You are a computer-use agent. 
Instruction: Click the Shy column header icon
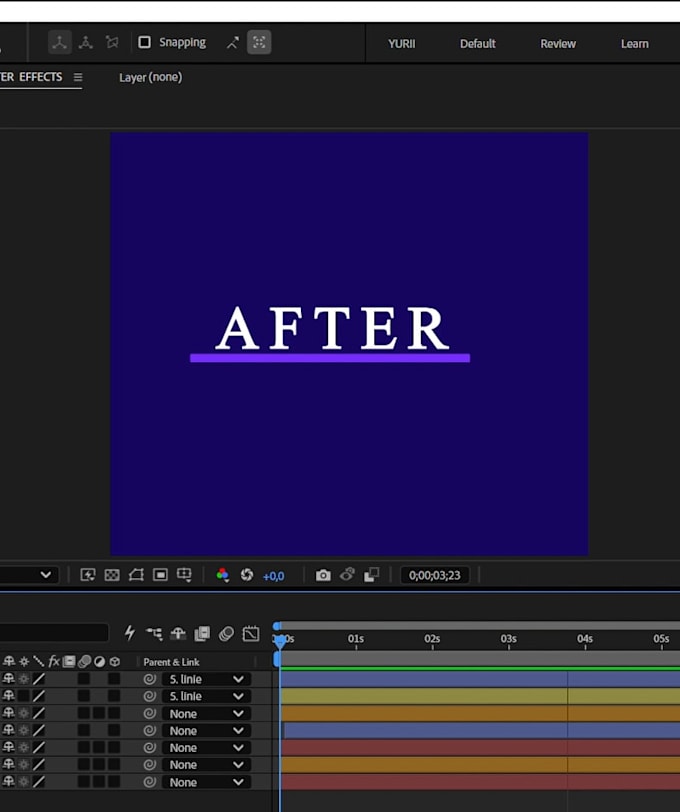point(9,661)
